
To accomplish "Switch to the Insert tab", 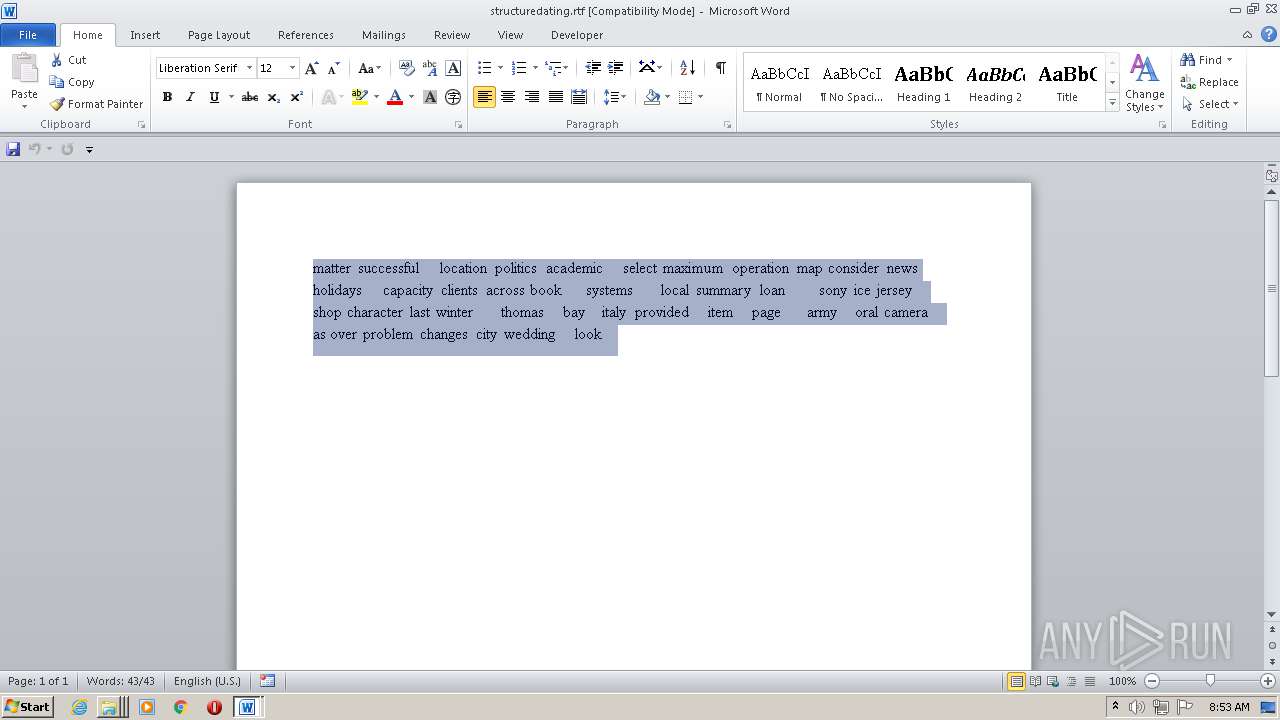I will (145, 35).
